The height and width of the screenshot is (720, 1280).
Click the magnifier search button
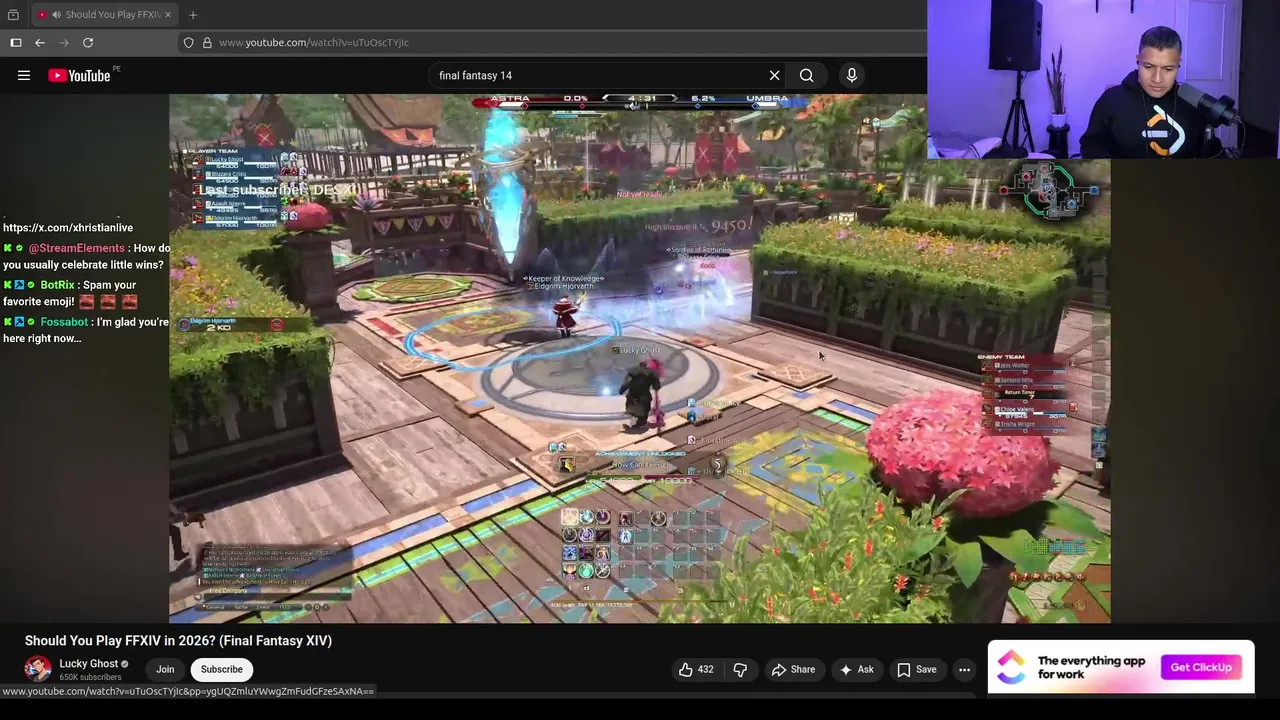[x=806, y=75]
